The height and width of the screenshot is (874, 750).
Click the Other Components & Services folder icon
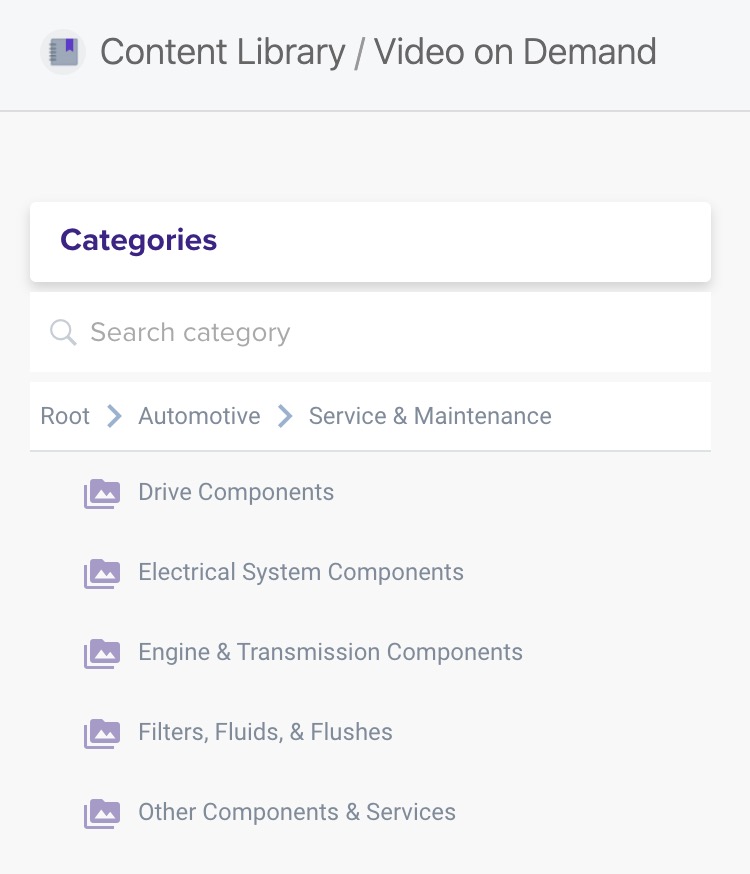tap(102, 813)
